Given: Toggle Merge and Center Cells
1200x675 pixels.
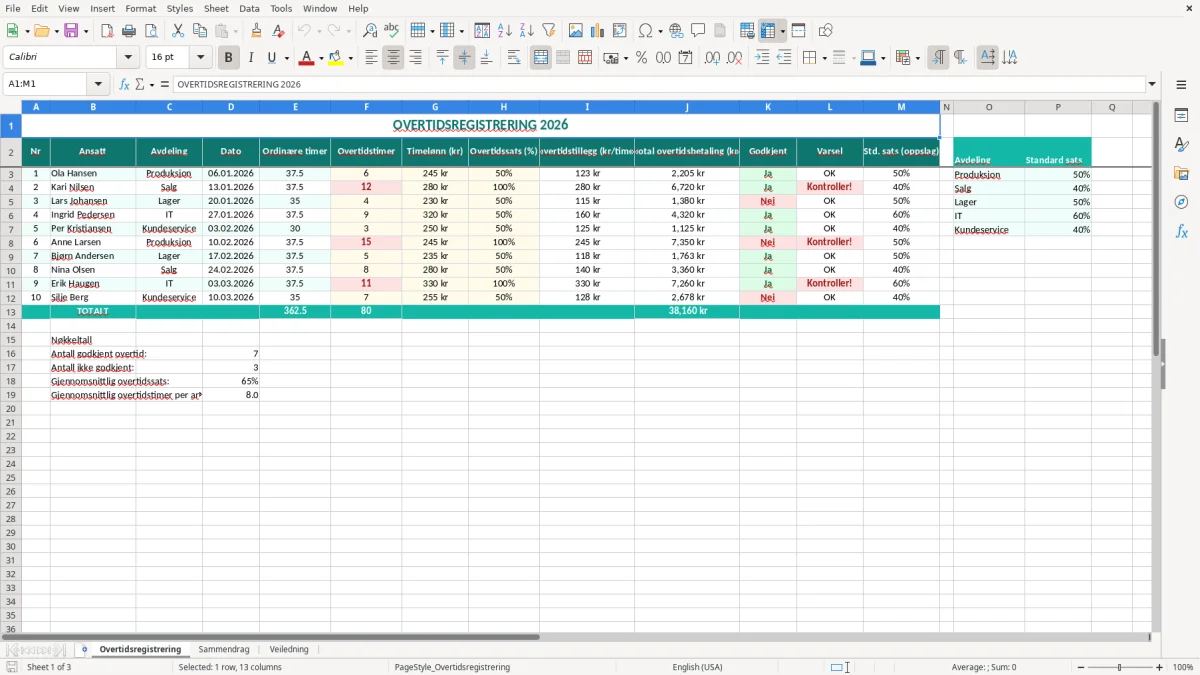Looking at the screenshot, I should click(541, 58).
